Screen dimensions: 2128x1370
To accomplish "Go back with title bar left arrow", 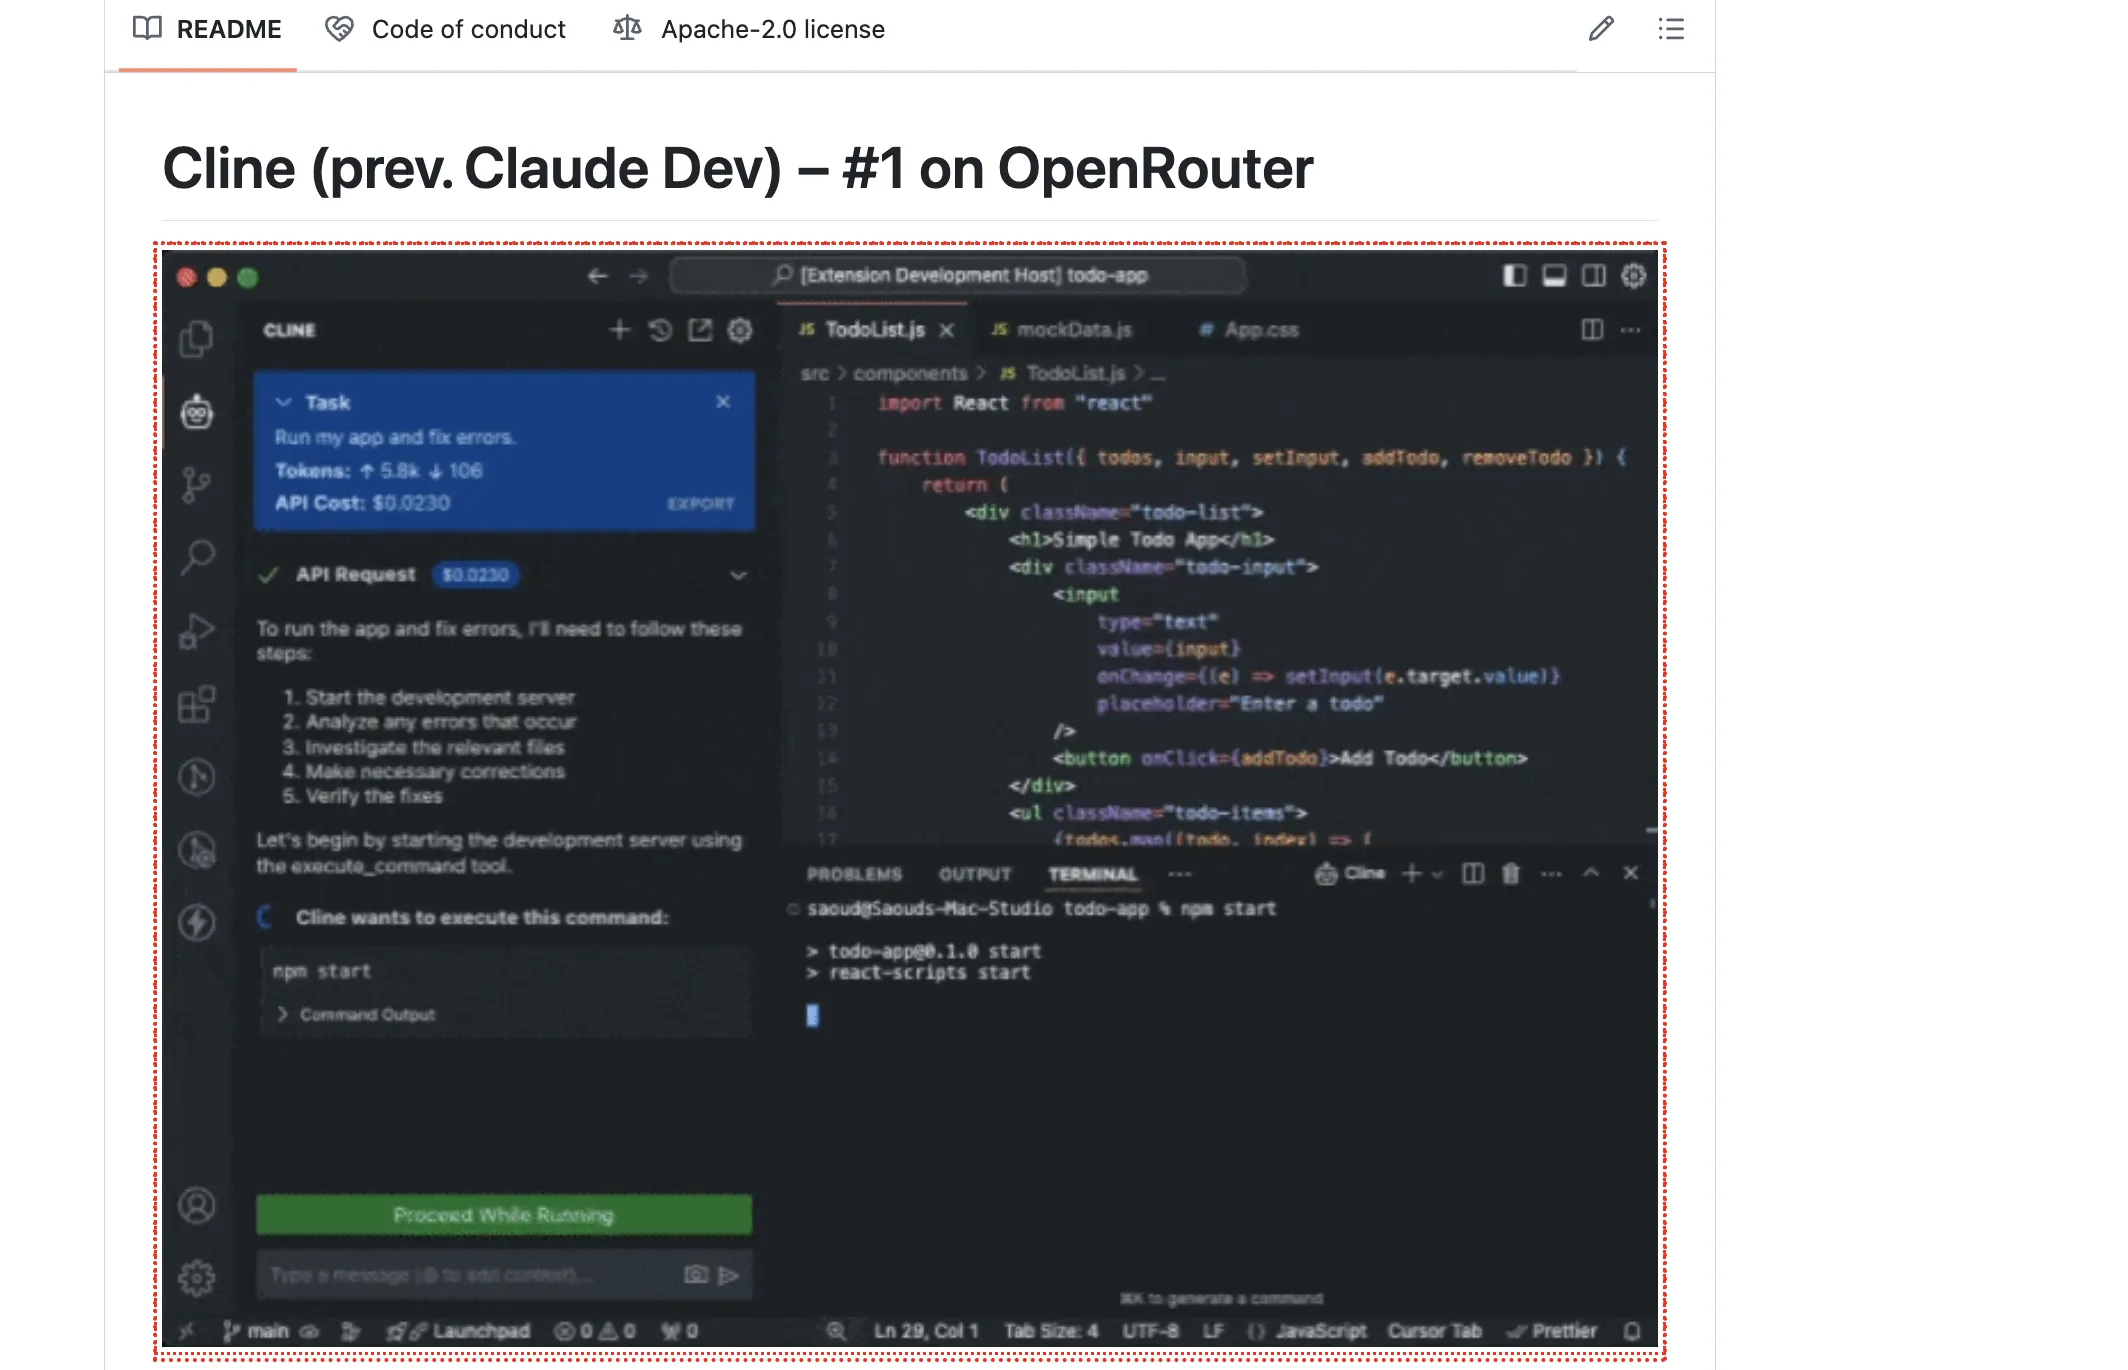I will coord(597,276).
